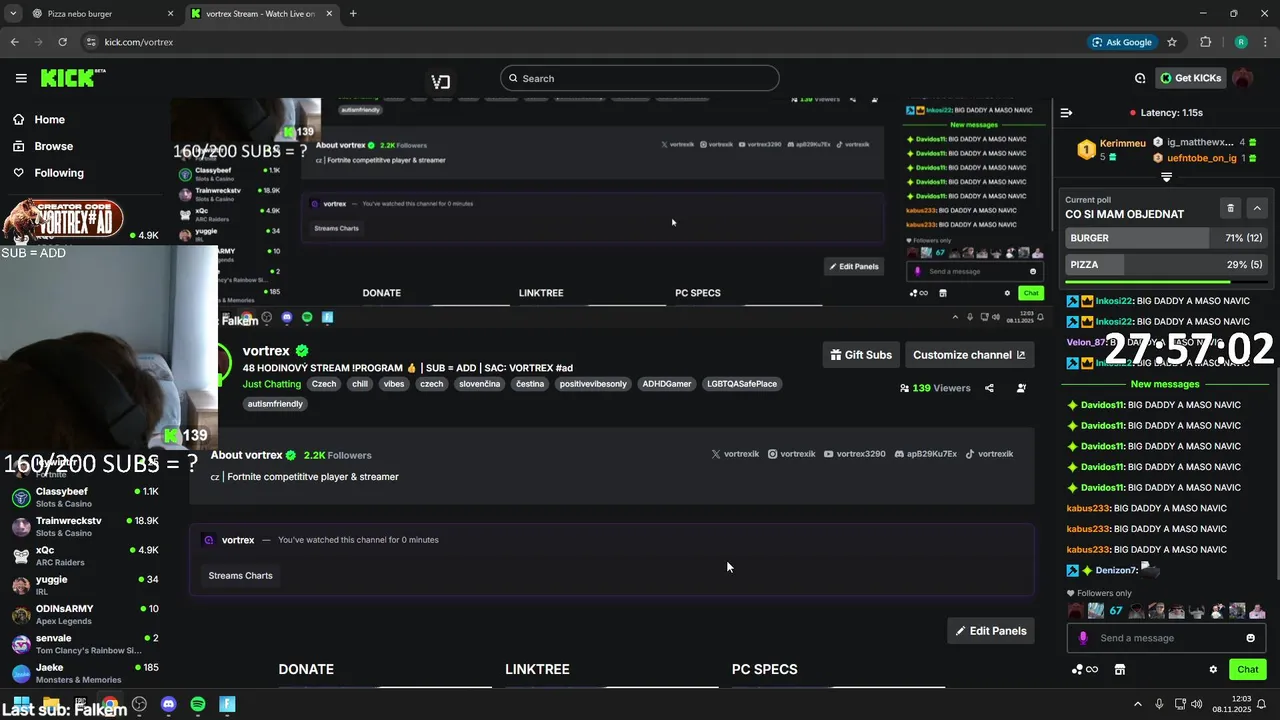Open Classybeef channel in sidebar
This screenshot has height=720, width=1280.
87,497
